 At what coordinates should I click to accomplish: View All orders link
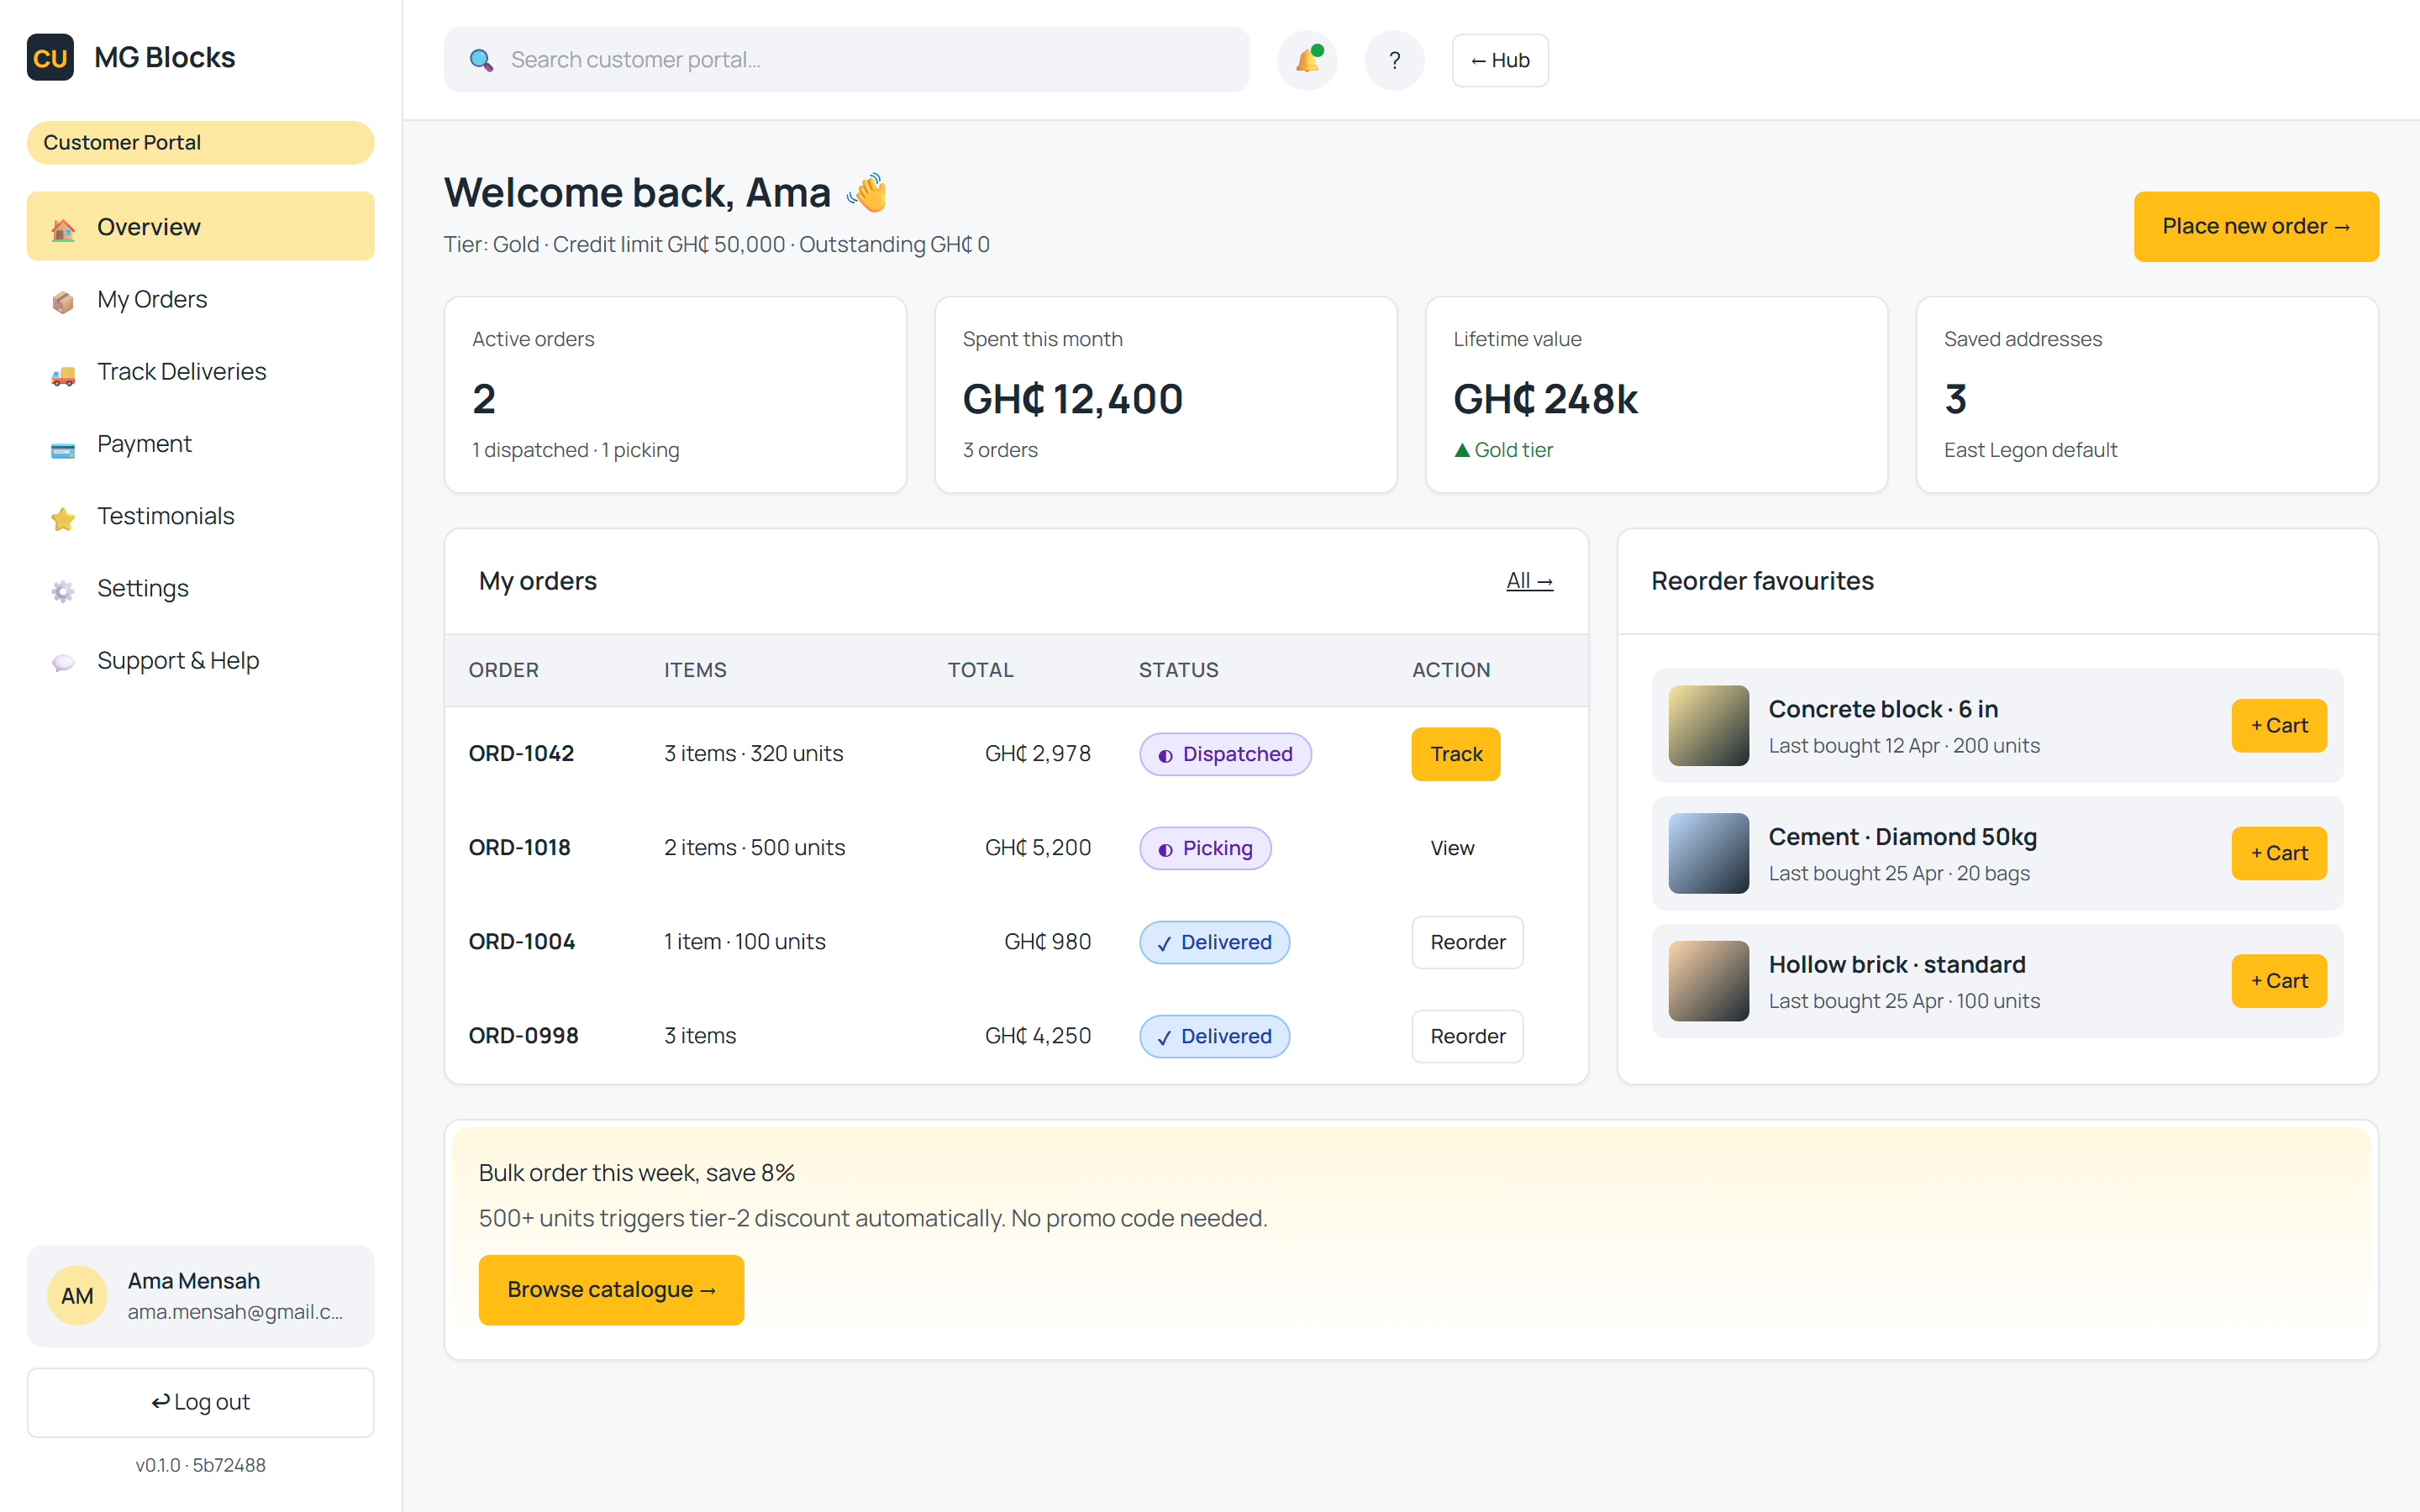pyautogui.click(x=1529, y=581)
